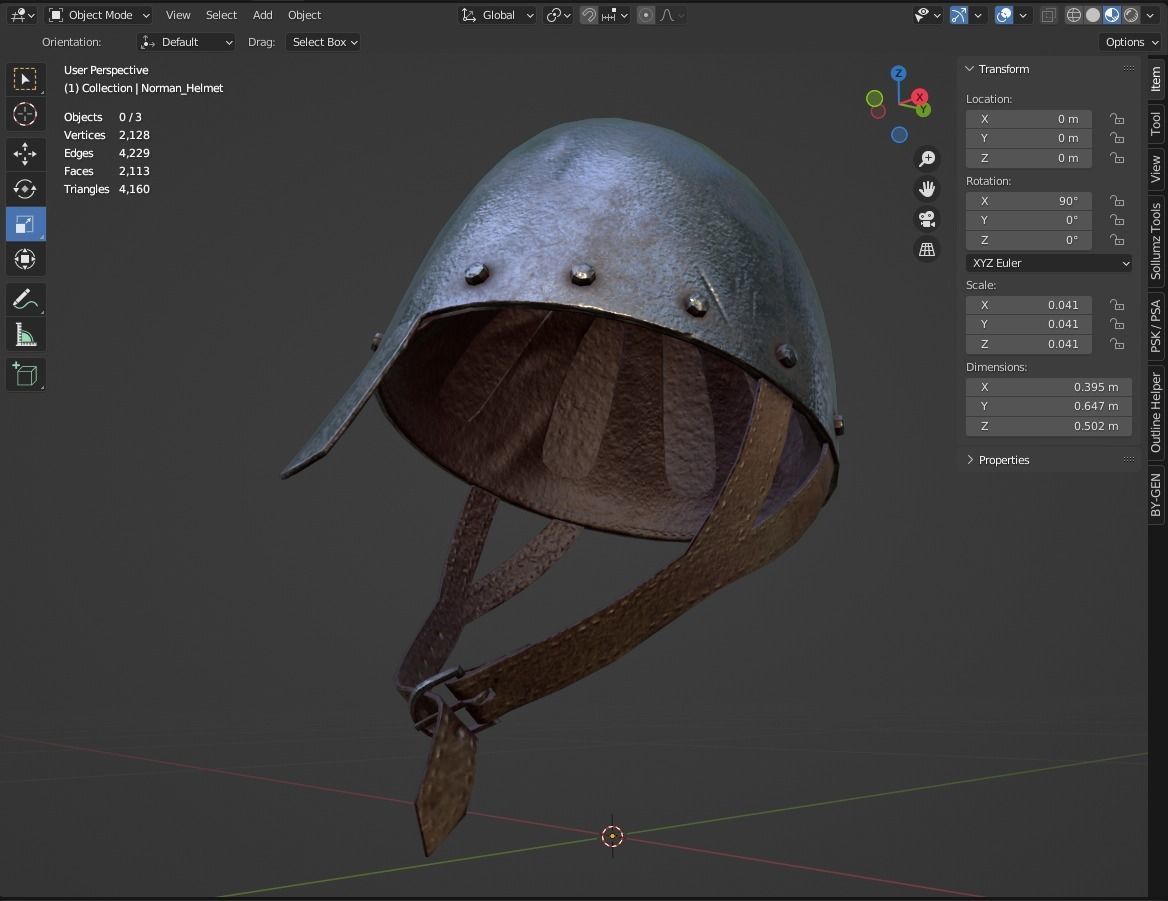
Task: Toggle viewport overlays
Action: click(x=1003, y=15)
